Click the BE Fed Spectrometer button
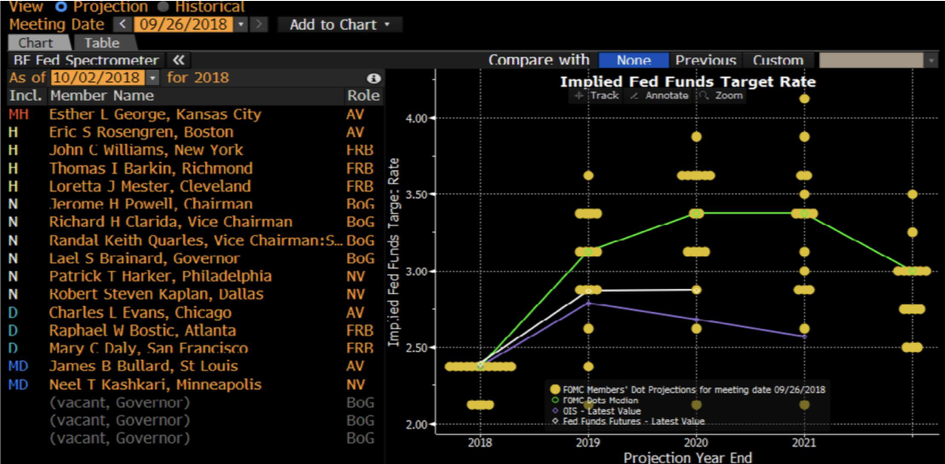 (x=85, y=61)
